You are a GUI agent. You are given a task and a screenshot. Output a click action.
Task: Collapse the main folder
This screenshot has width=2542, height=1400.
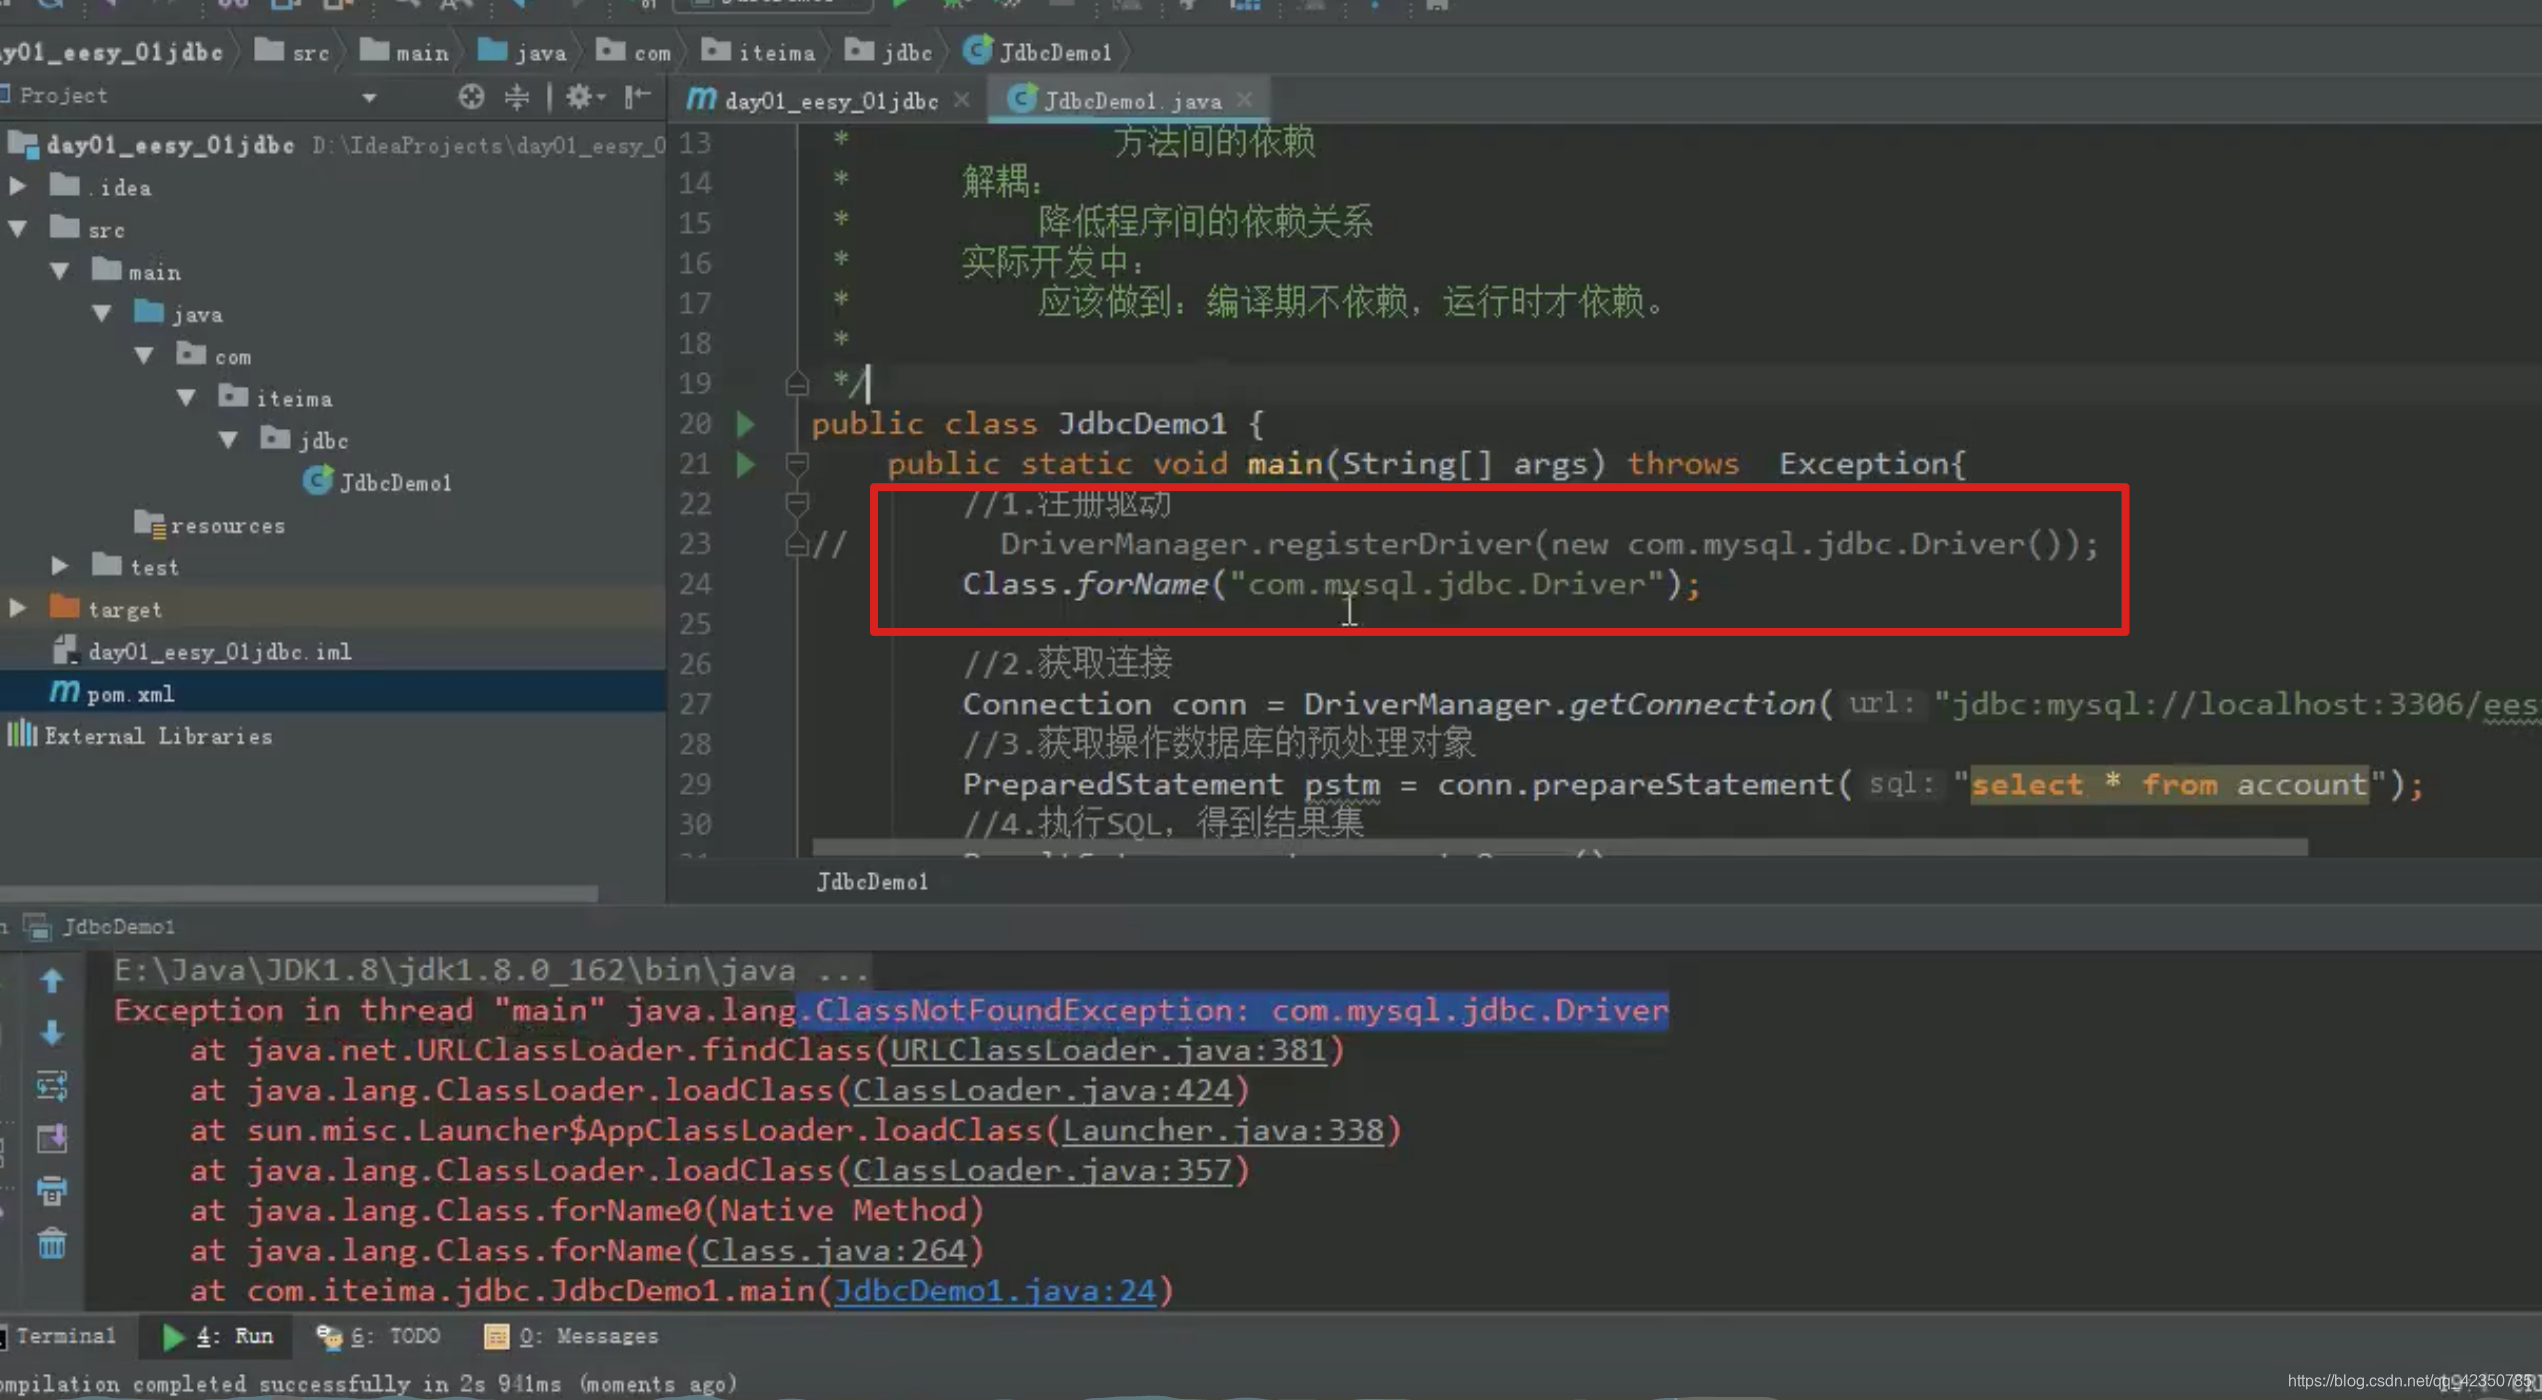pos(60,271)
